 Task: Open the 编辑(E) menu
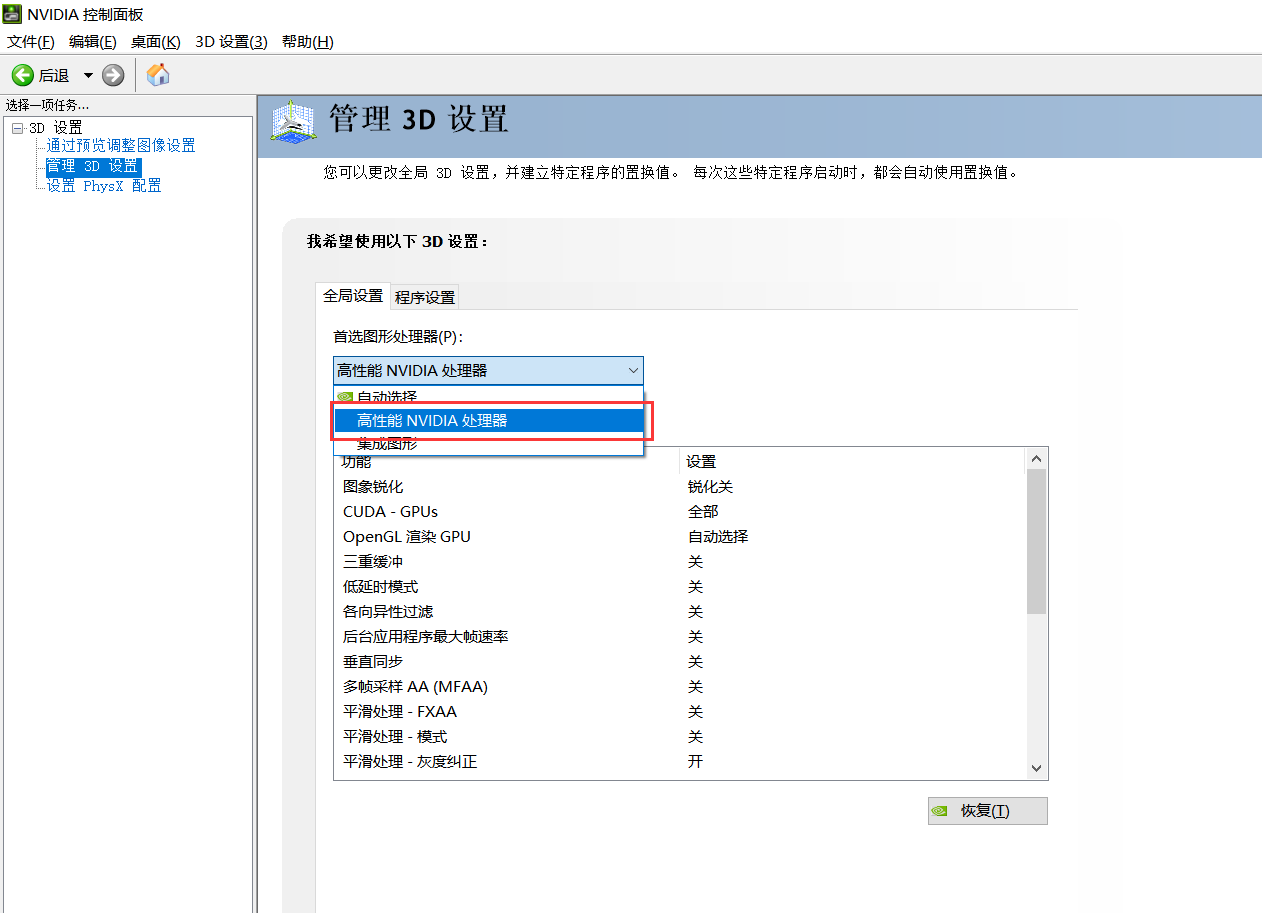pyautogui.click(x=93, y=41)
